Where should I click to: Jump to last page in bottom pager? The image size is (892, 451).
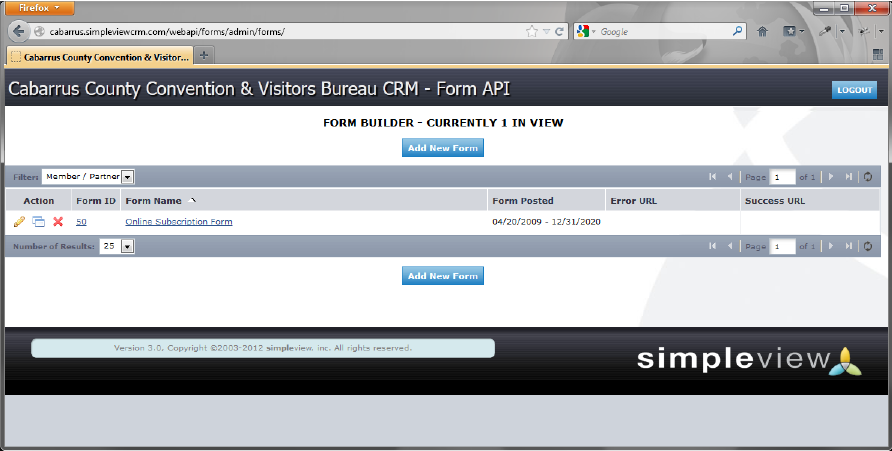pos(848,246)
